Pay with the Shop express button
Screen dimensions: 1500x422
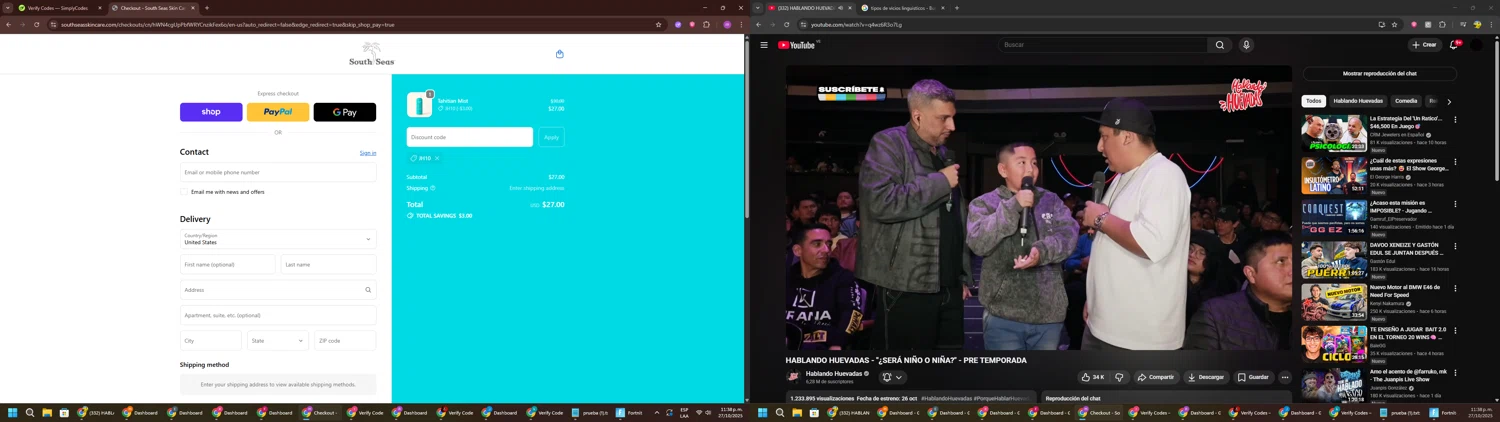pyautogui.click(x=211, y=112)
